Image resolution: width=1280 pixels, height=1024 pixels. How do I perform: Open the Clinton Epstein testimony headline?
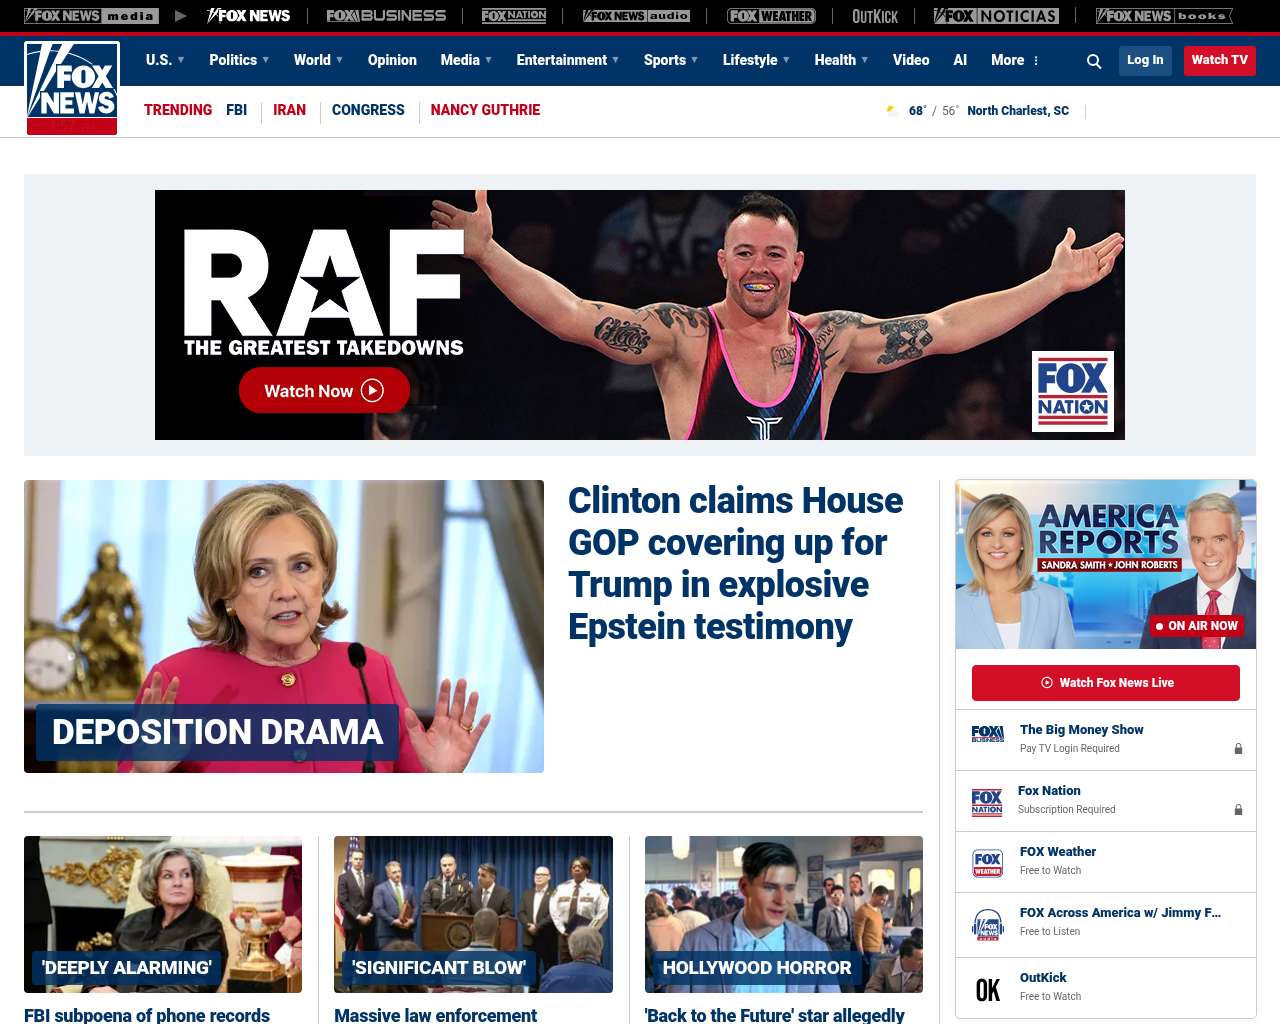[735, 563]
